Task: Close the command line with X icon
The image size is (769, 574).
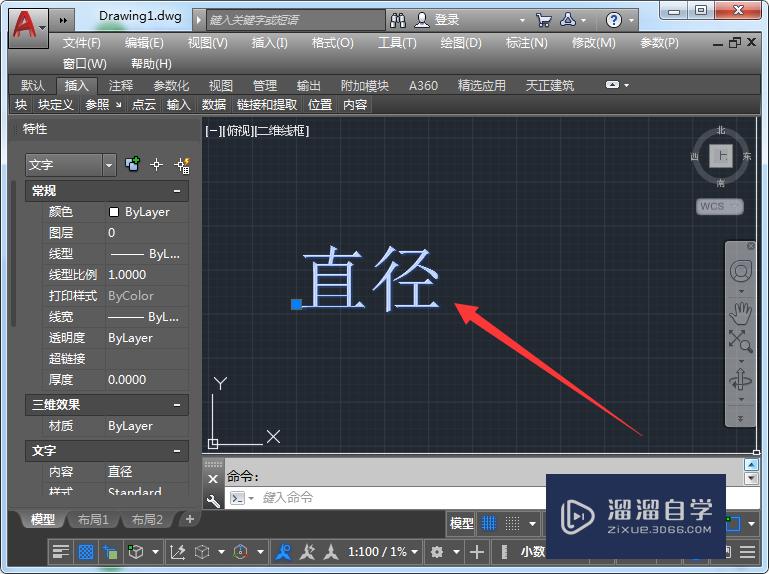Action: tap(213, 479)
